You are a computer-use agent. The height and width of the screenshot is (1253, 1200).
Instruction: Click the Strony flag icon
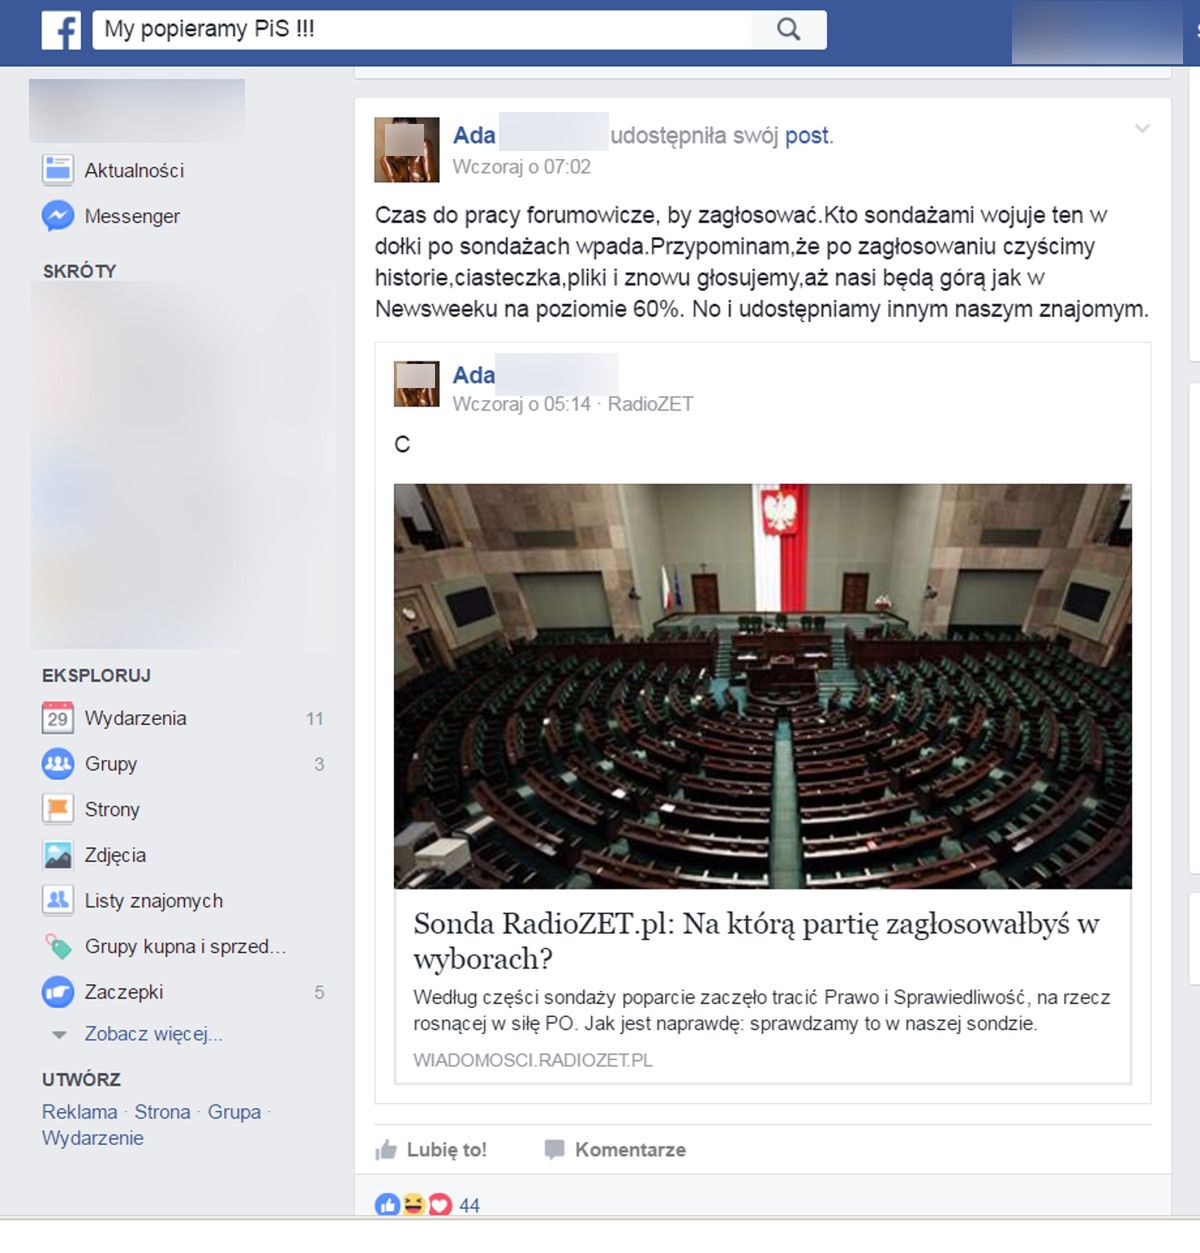click(59, 809)
